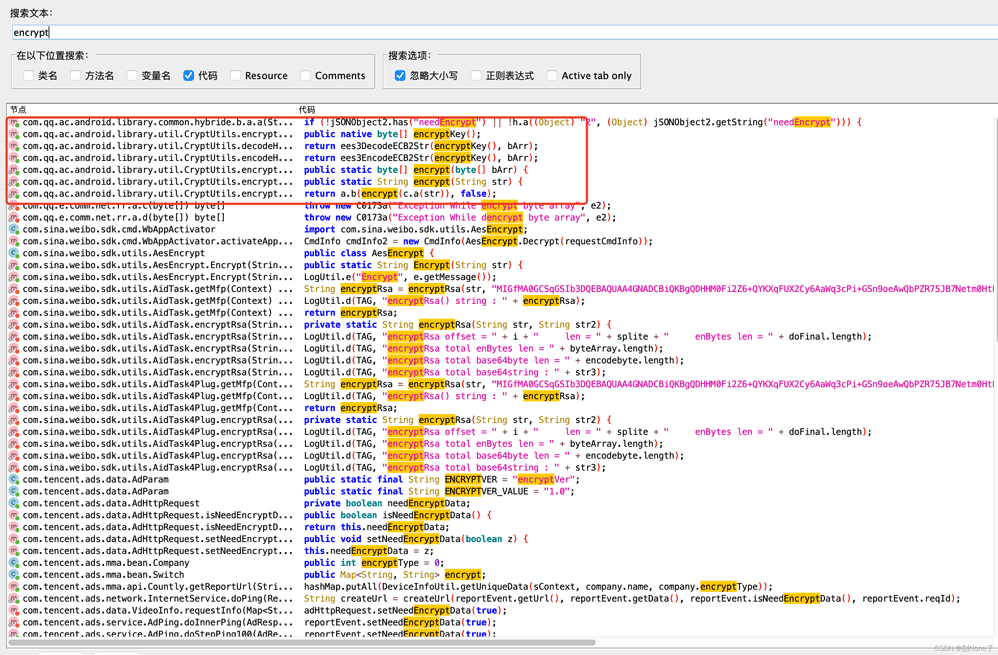Click method icon for hybride.b.a.a result
Image resolution: width=998 pixels, height=655 pixels.
[14, 122]
